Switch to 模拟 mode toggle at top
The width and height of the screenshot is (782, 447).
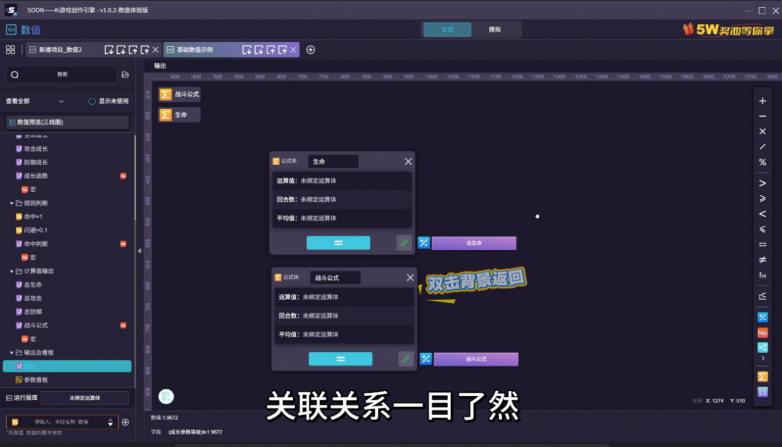pos(494,30)
